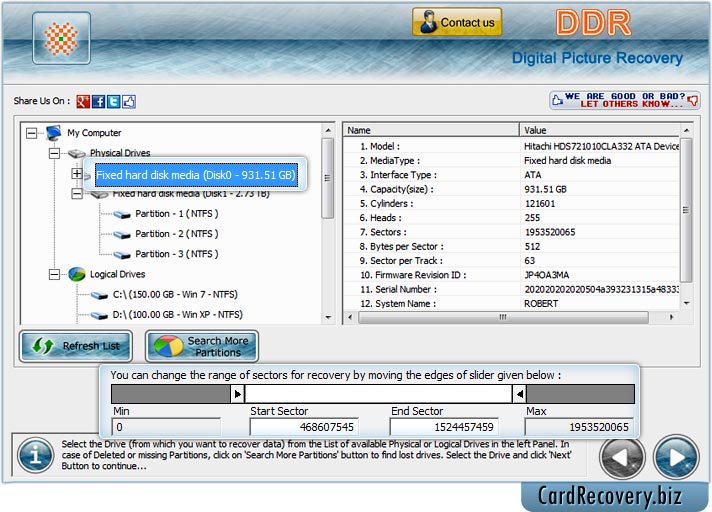Share on Google Plus icon
712x512 pixels.
point(83,101)
